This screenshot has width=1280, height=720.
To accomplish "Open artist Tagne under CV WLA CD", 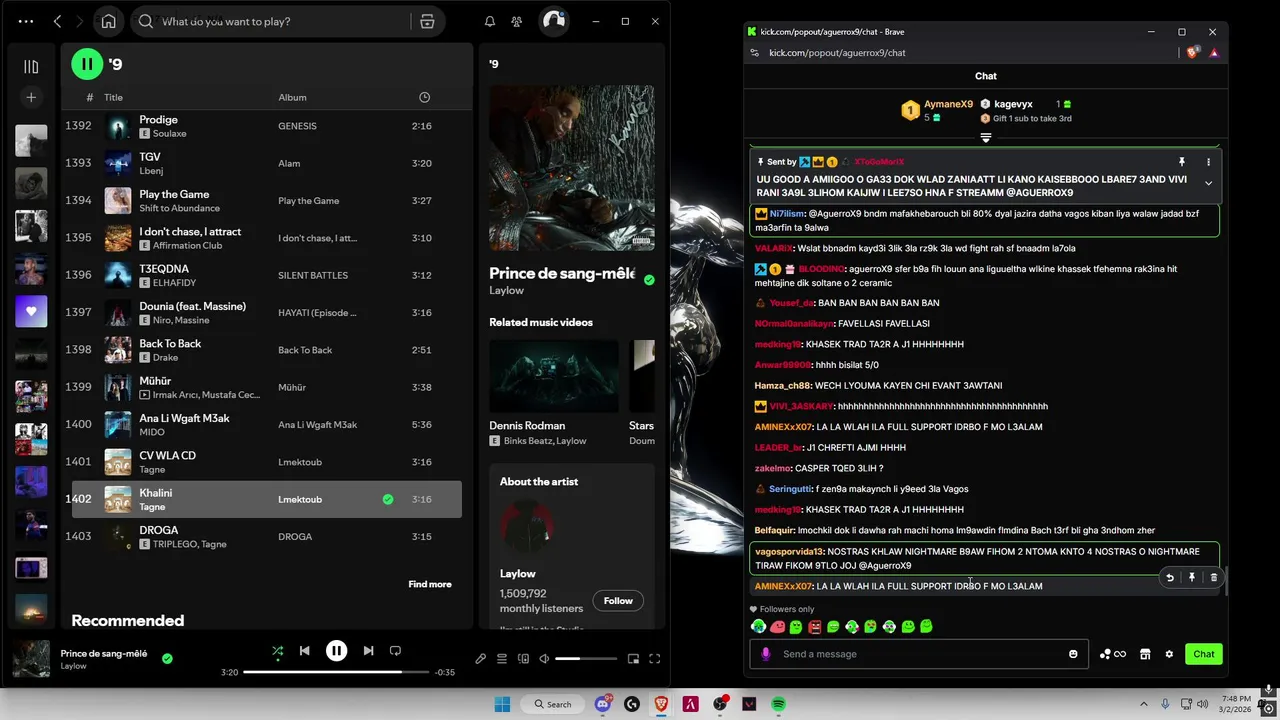I will (152, 469).
